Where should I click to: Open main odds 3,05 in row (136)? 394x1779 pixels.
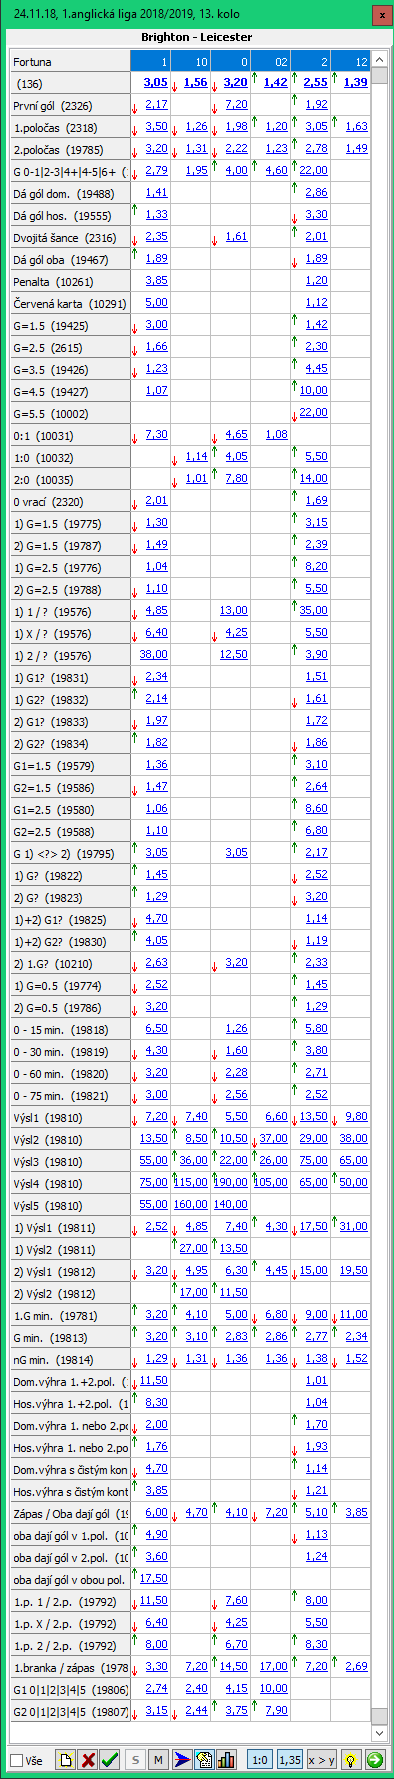pyautogui.click(x=155, y=82)
